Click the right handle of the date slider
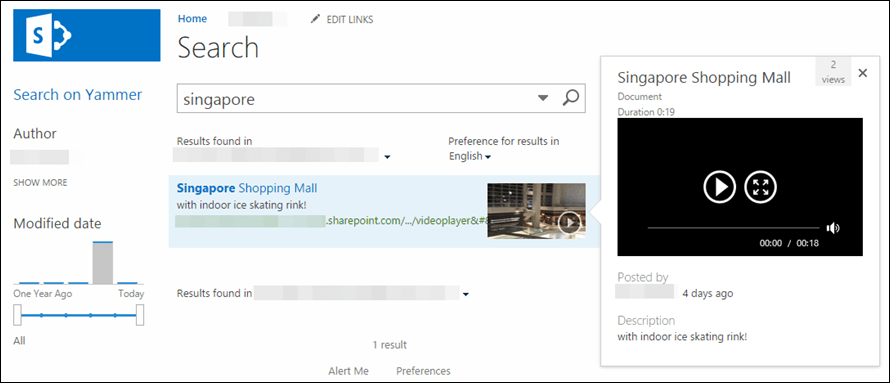Image resolution: width=890 pixels, height=383 pixels. point(140,315)
